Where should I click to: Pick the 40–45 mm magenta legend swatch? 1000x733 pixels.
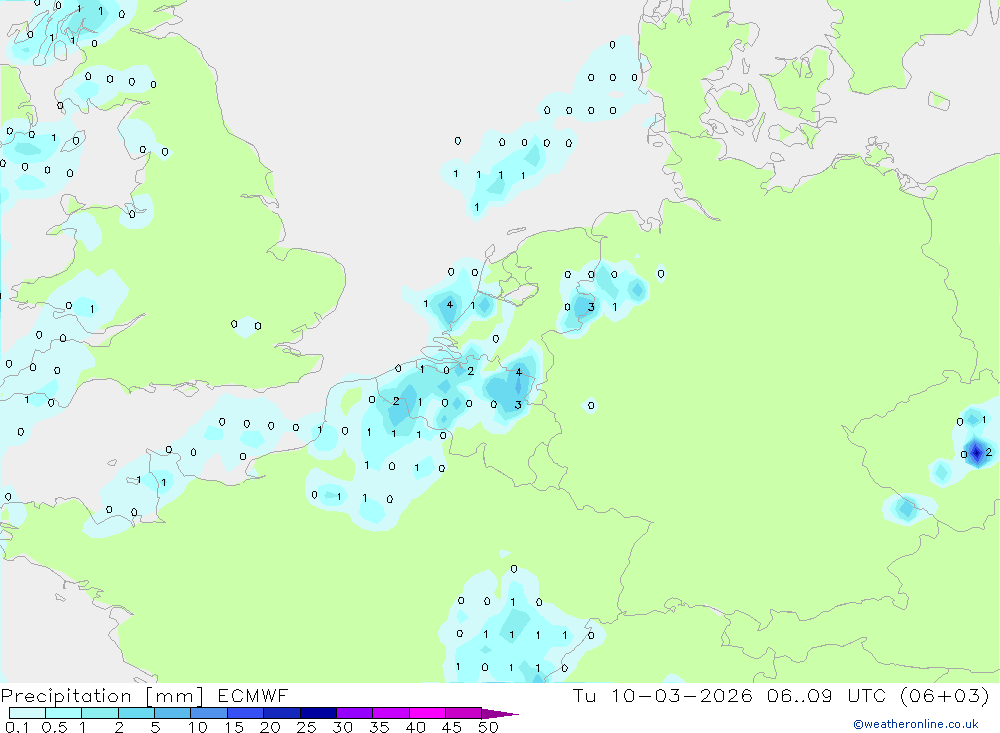coord(427,713)
